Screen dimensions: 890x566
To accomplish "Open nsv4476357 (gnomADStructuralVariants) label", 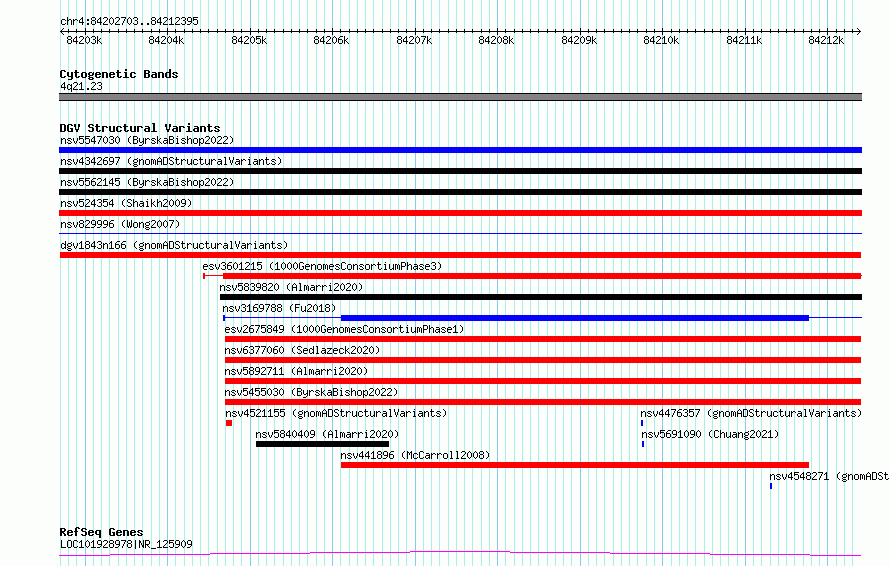I will pyautogui.click(x=751, y=413).
